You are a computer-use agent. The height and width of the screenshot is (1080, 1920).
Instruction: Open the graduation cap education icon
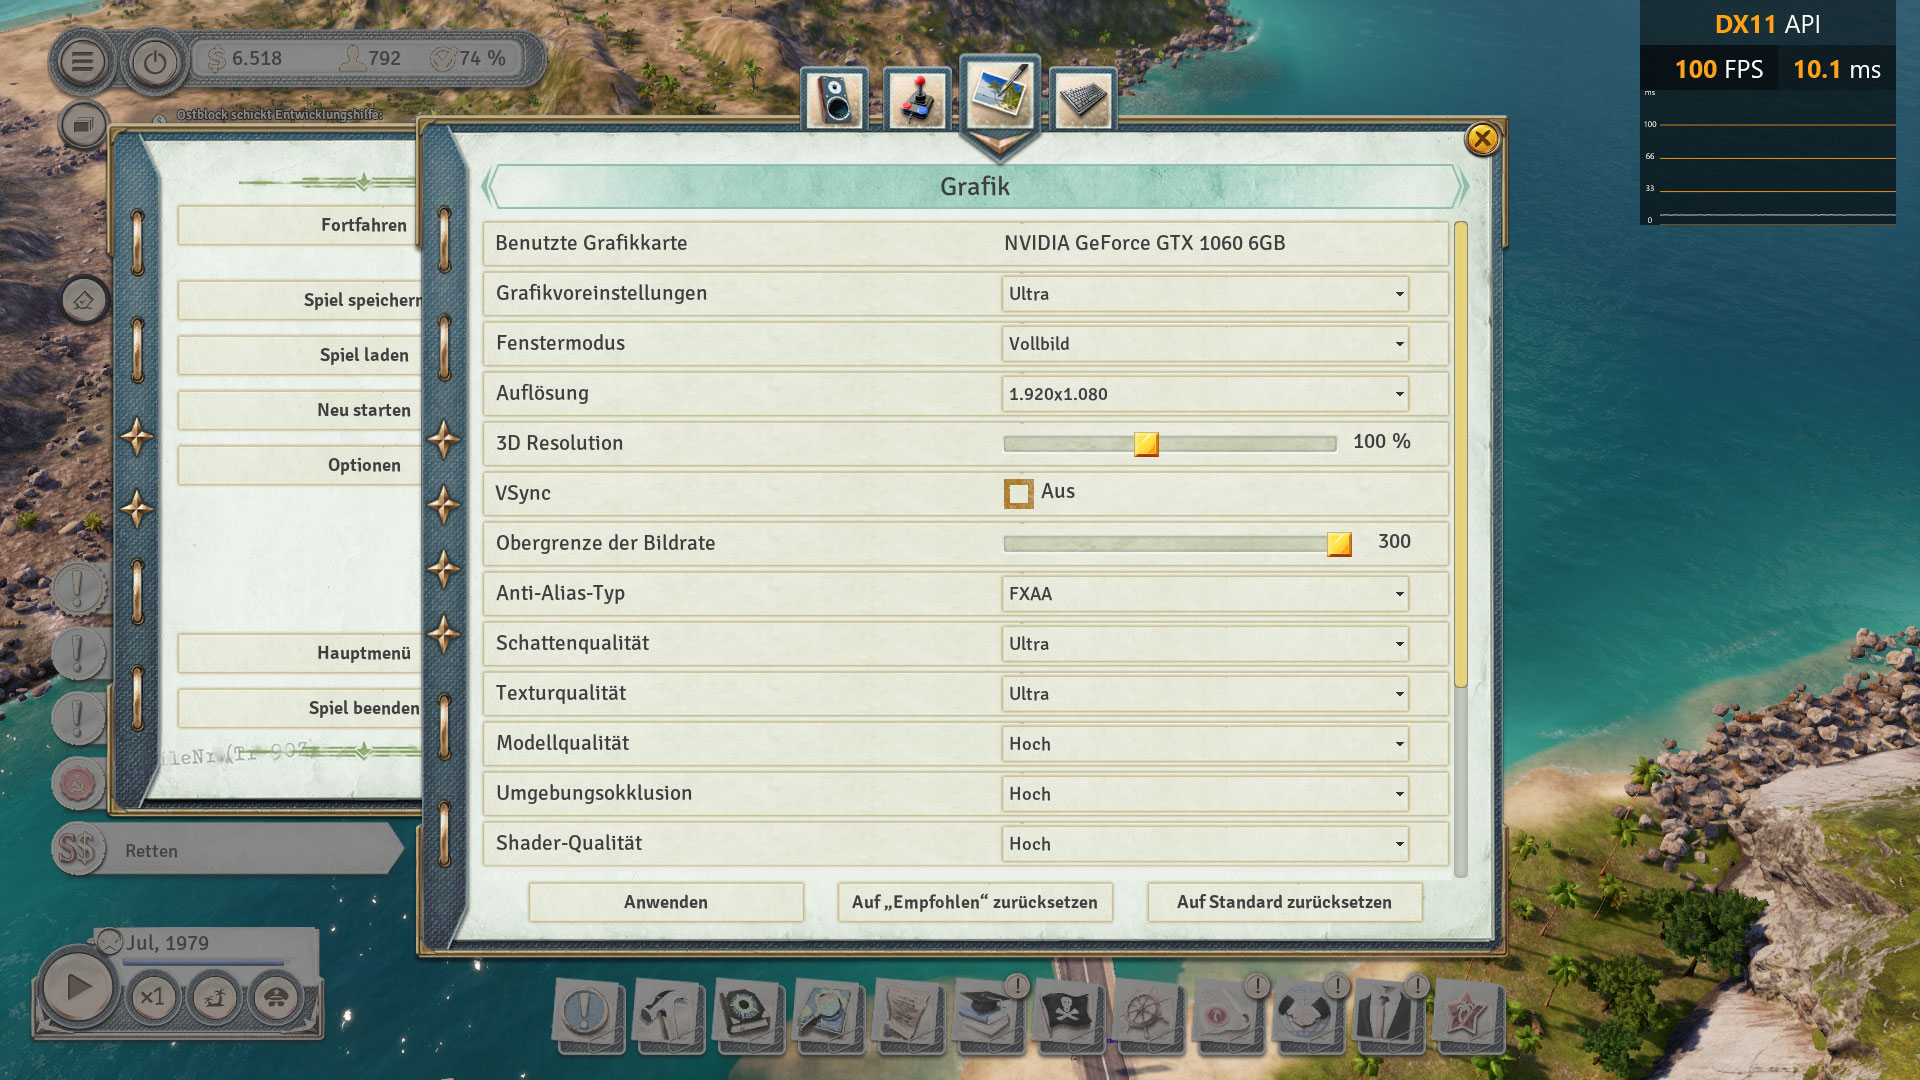pyautogui.click(x=986, y=1013)
